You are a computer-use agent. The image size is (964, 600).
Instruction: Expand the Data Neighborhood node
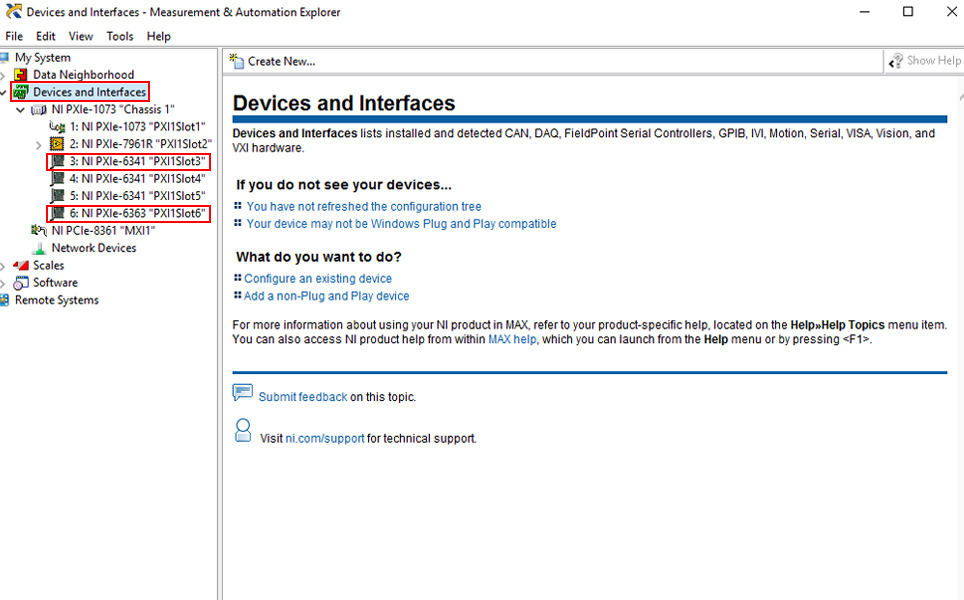click(4, 76)
